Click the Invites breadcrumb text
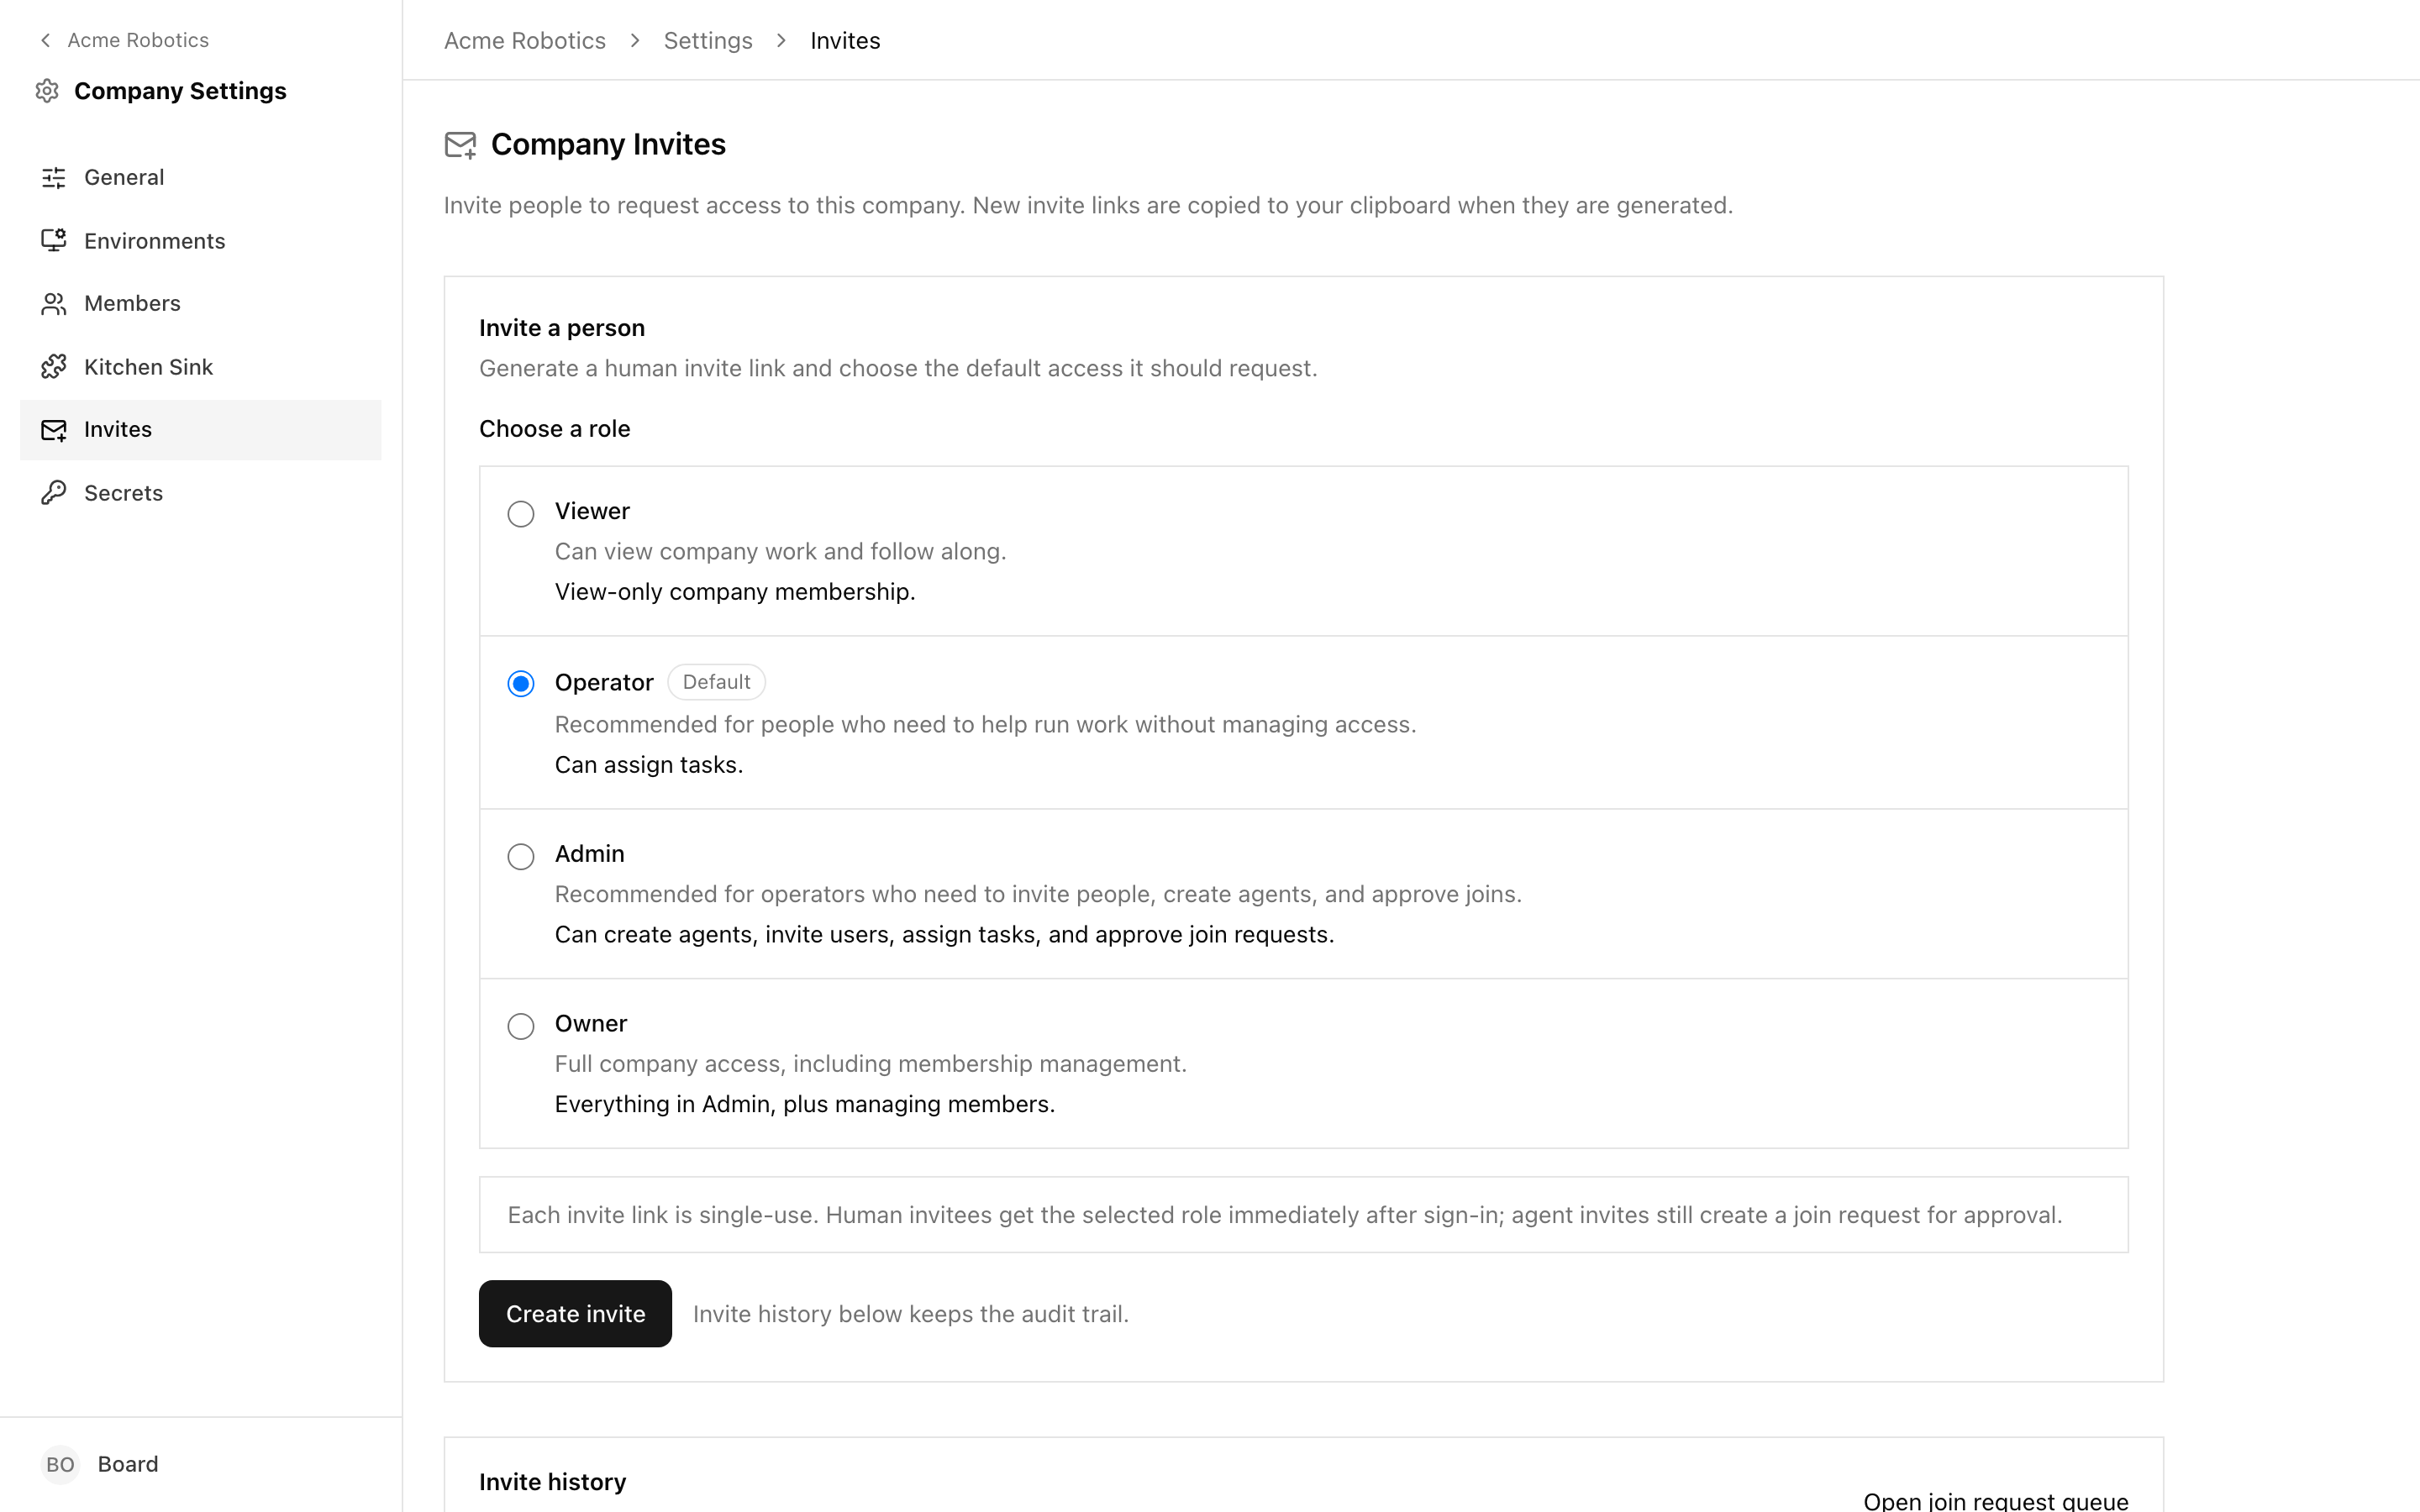The image size is (2420, 1512). [845, 41]
